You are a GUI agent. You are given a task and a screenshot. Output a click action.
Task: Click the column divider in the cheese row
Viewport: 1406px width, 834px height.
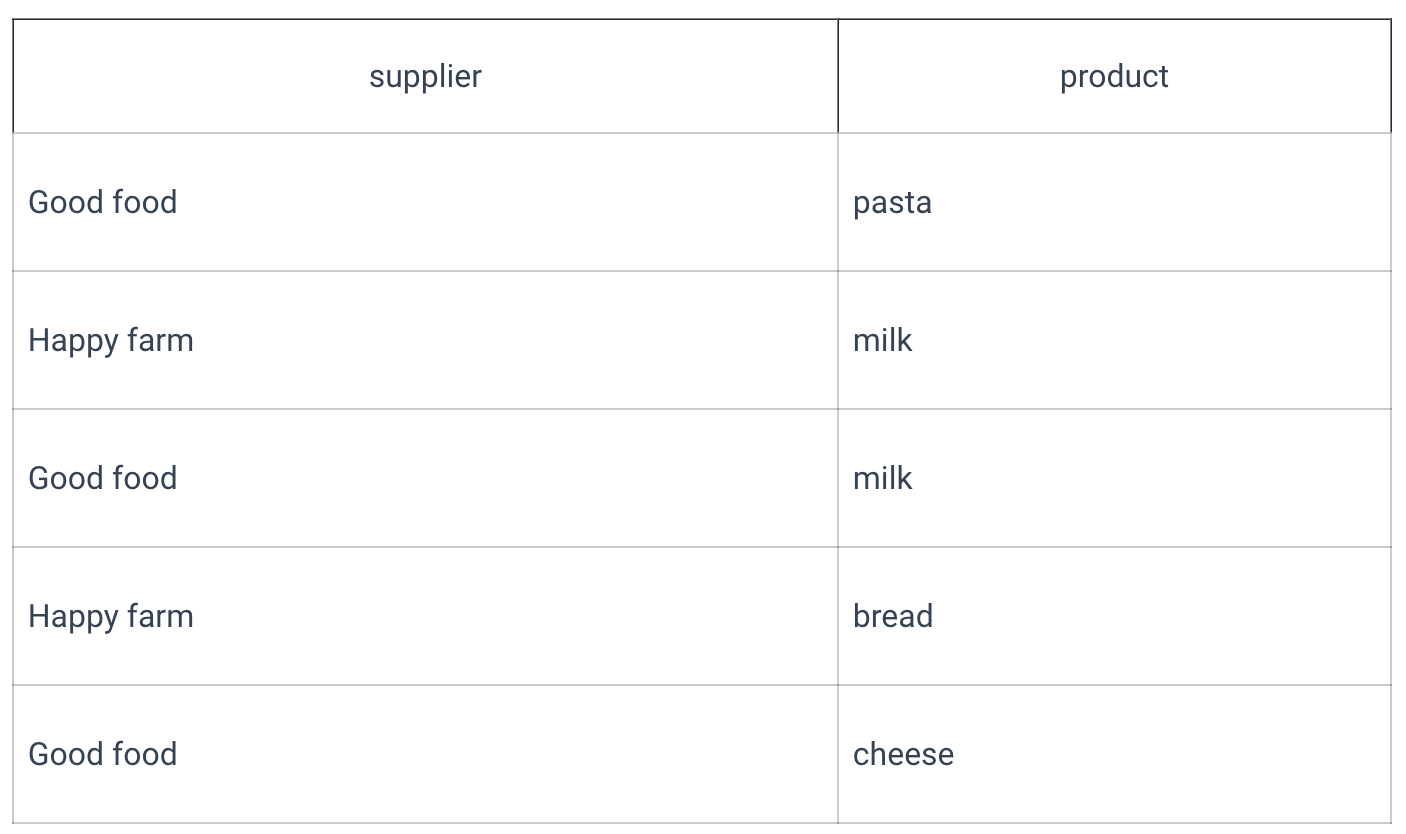point(838,754)
